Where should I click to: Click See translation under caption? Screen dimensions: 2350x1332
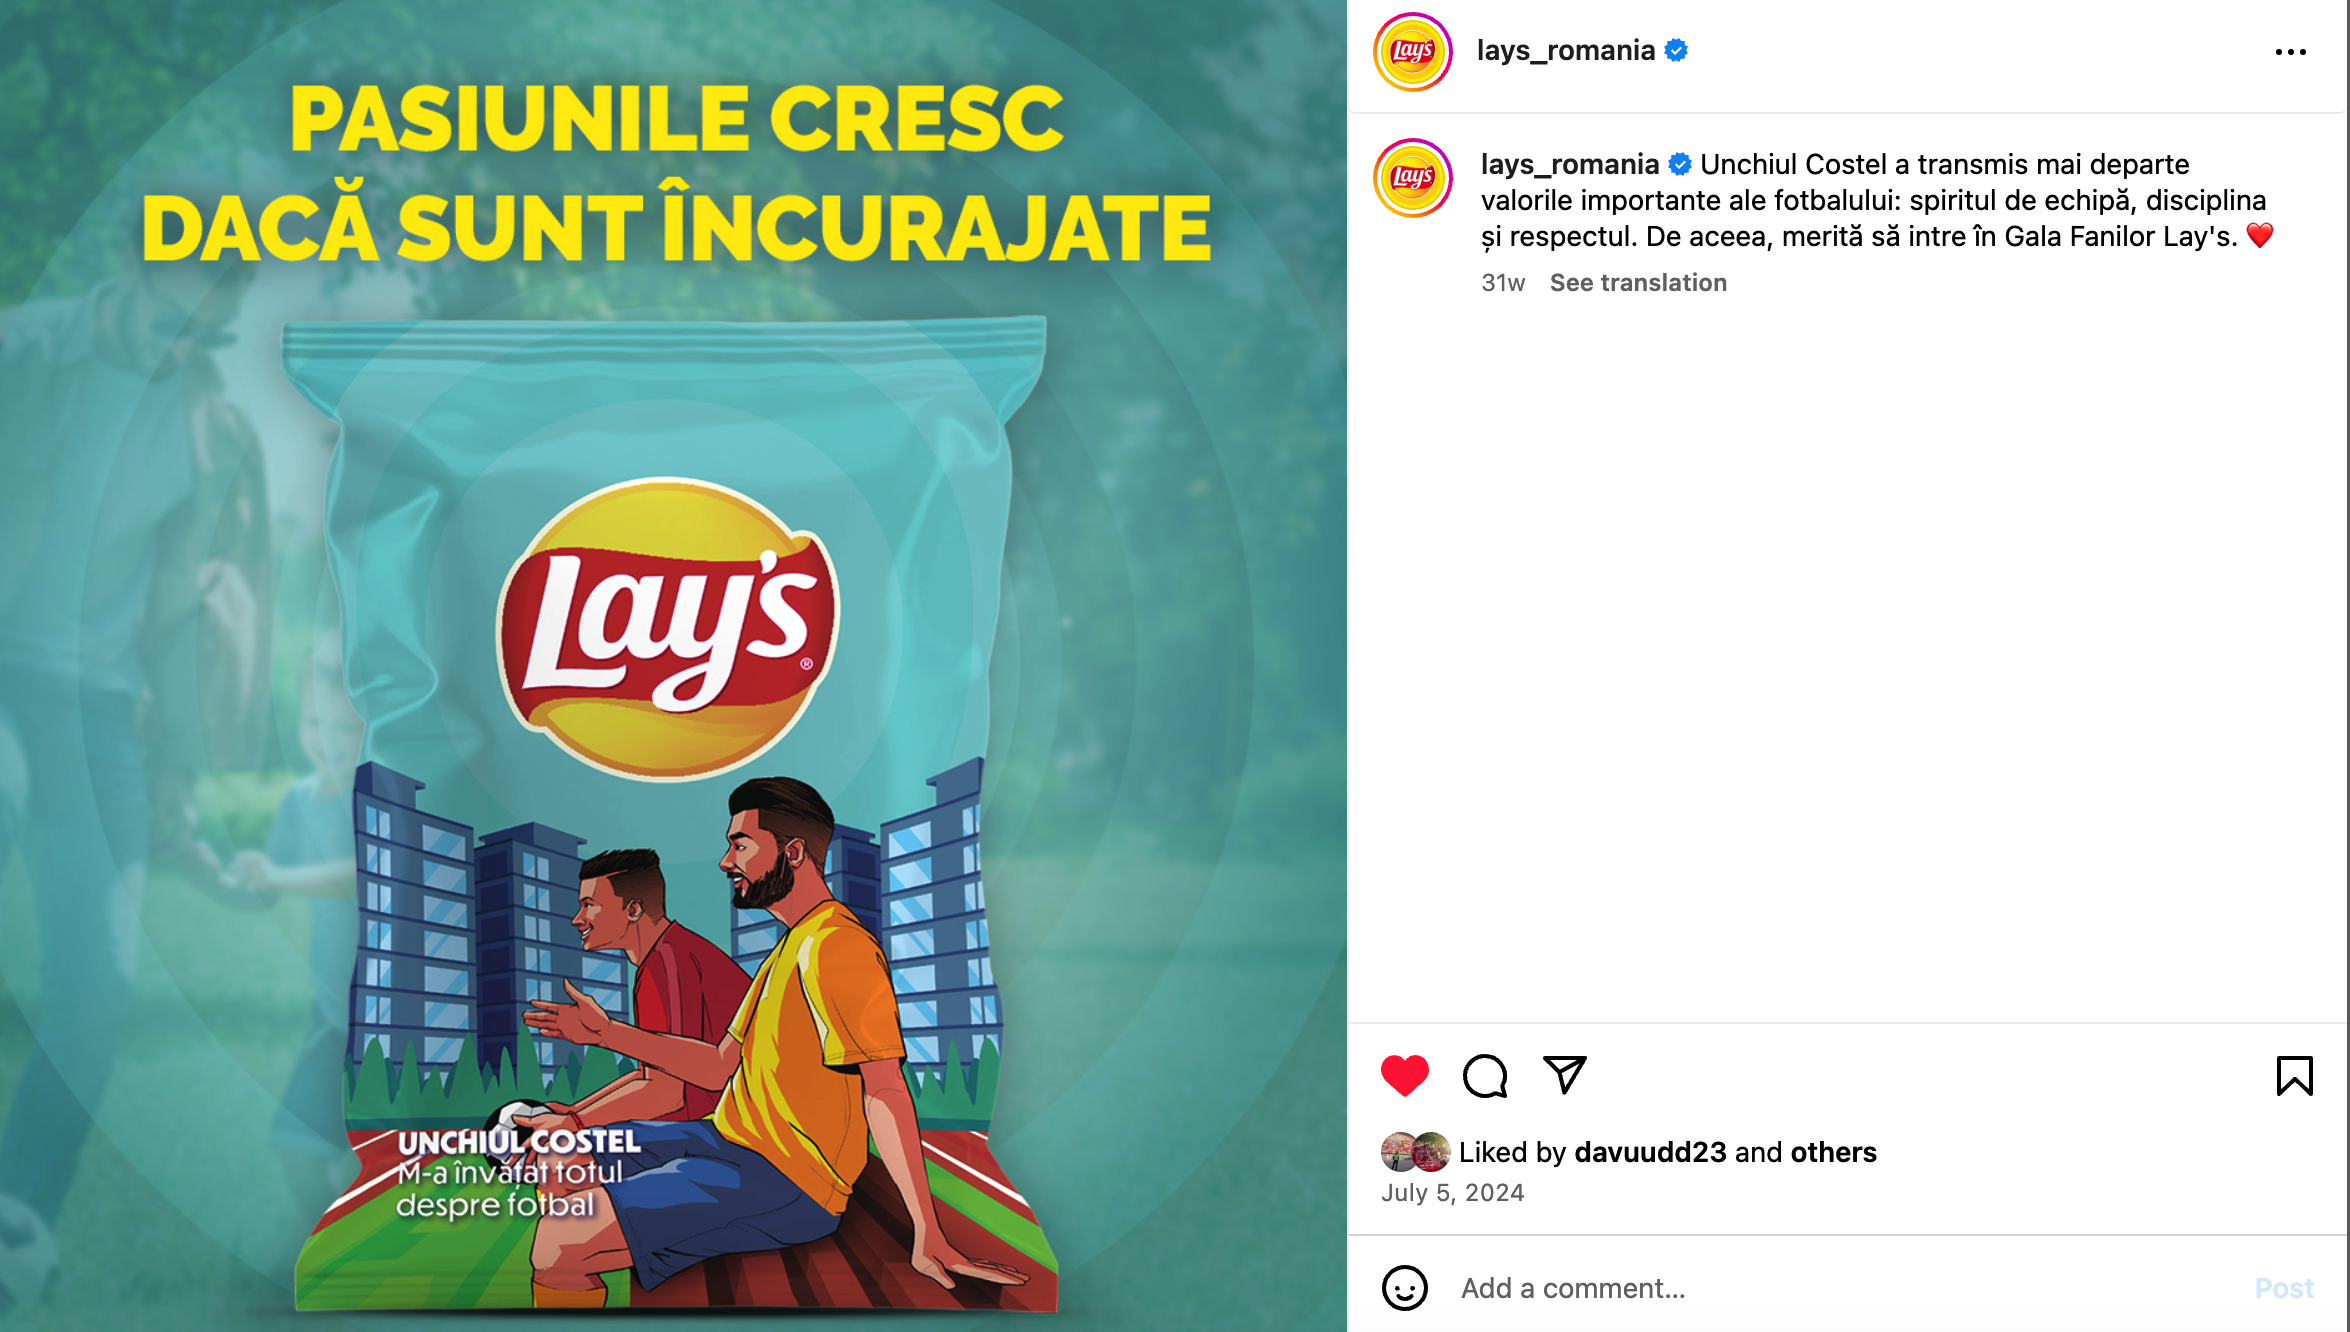click(x=1638, y=283)
